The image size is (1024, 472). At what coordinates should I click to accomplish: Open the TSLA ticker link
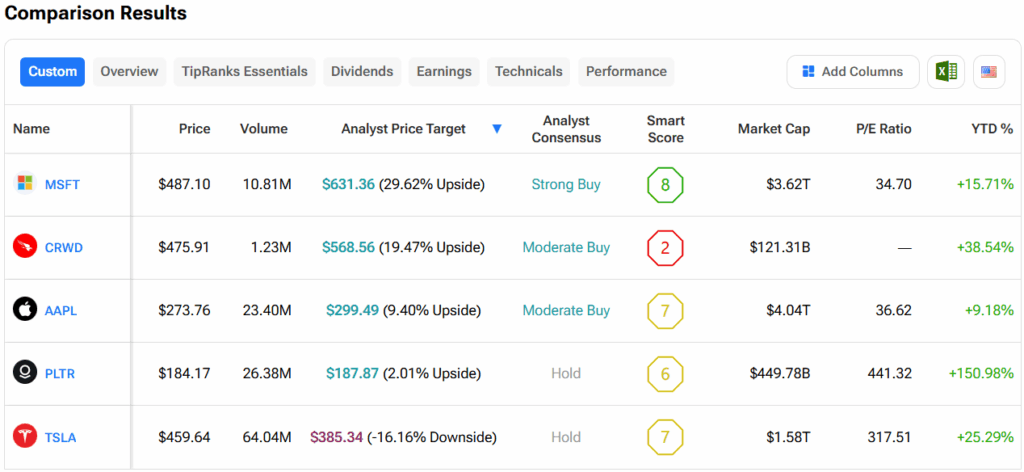pyautogui.click(x=60, y=437)
